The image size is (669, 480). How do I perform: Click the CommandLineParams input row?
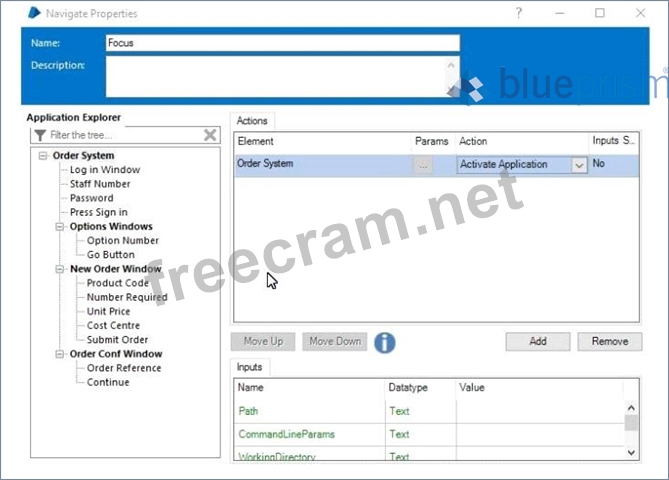tap(429, 434)
